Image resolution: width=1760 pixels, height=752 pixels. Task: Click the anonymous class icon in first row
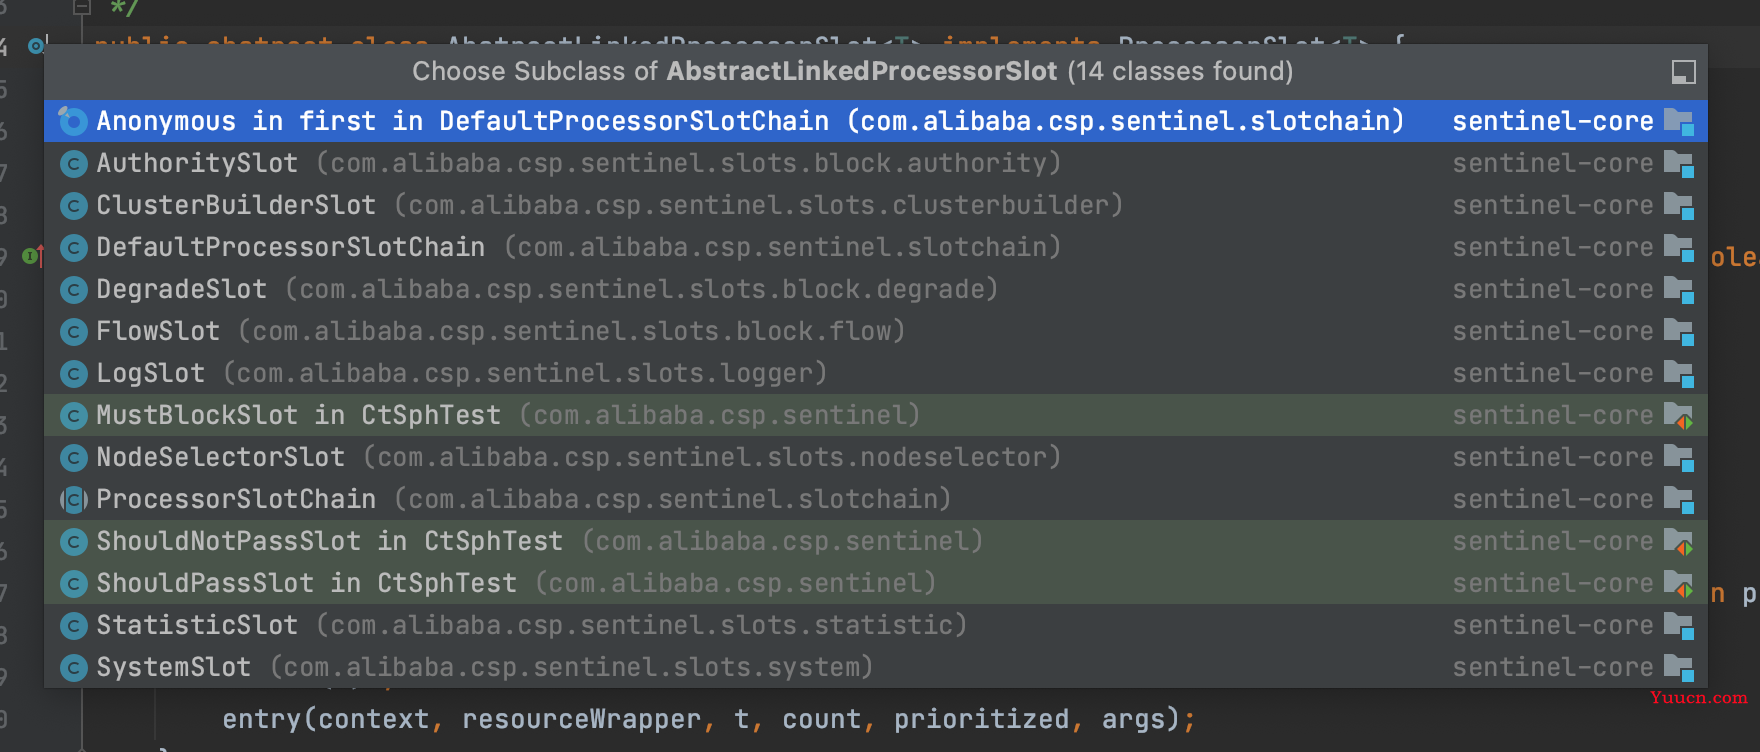point(73,122)
